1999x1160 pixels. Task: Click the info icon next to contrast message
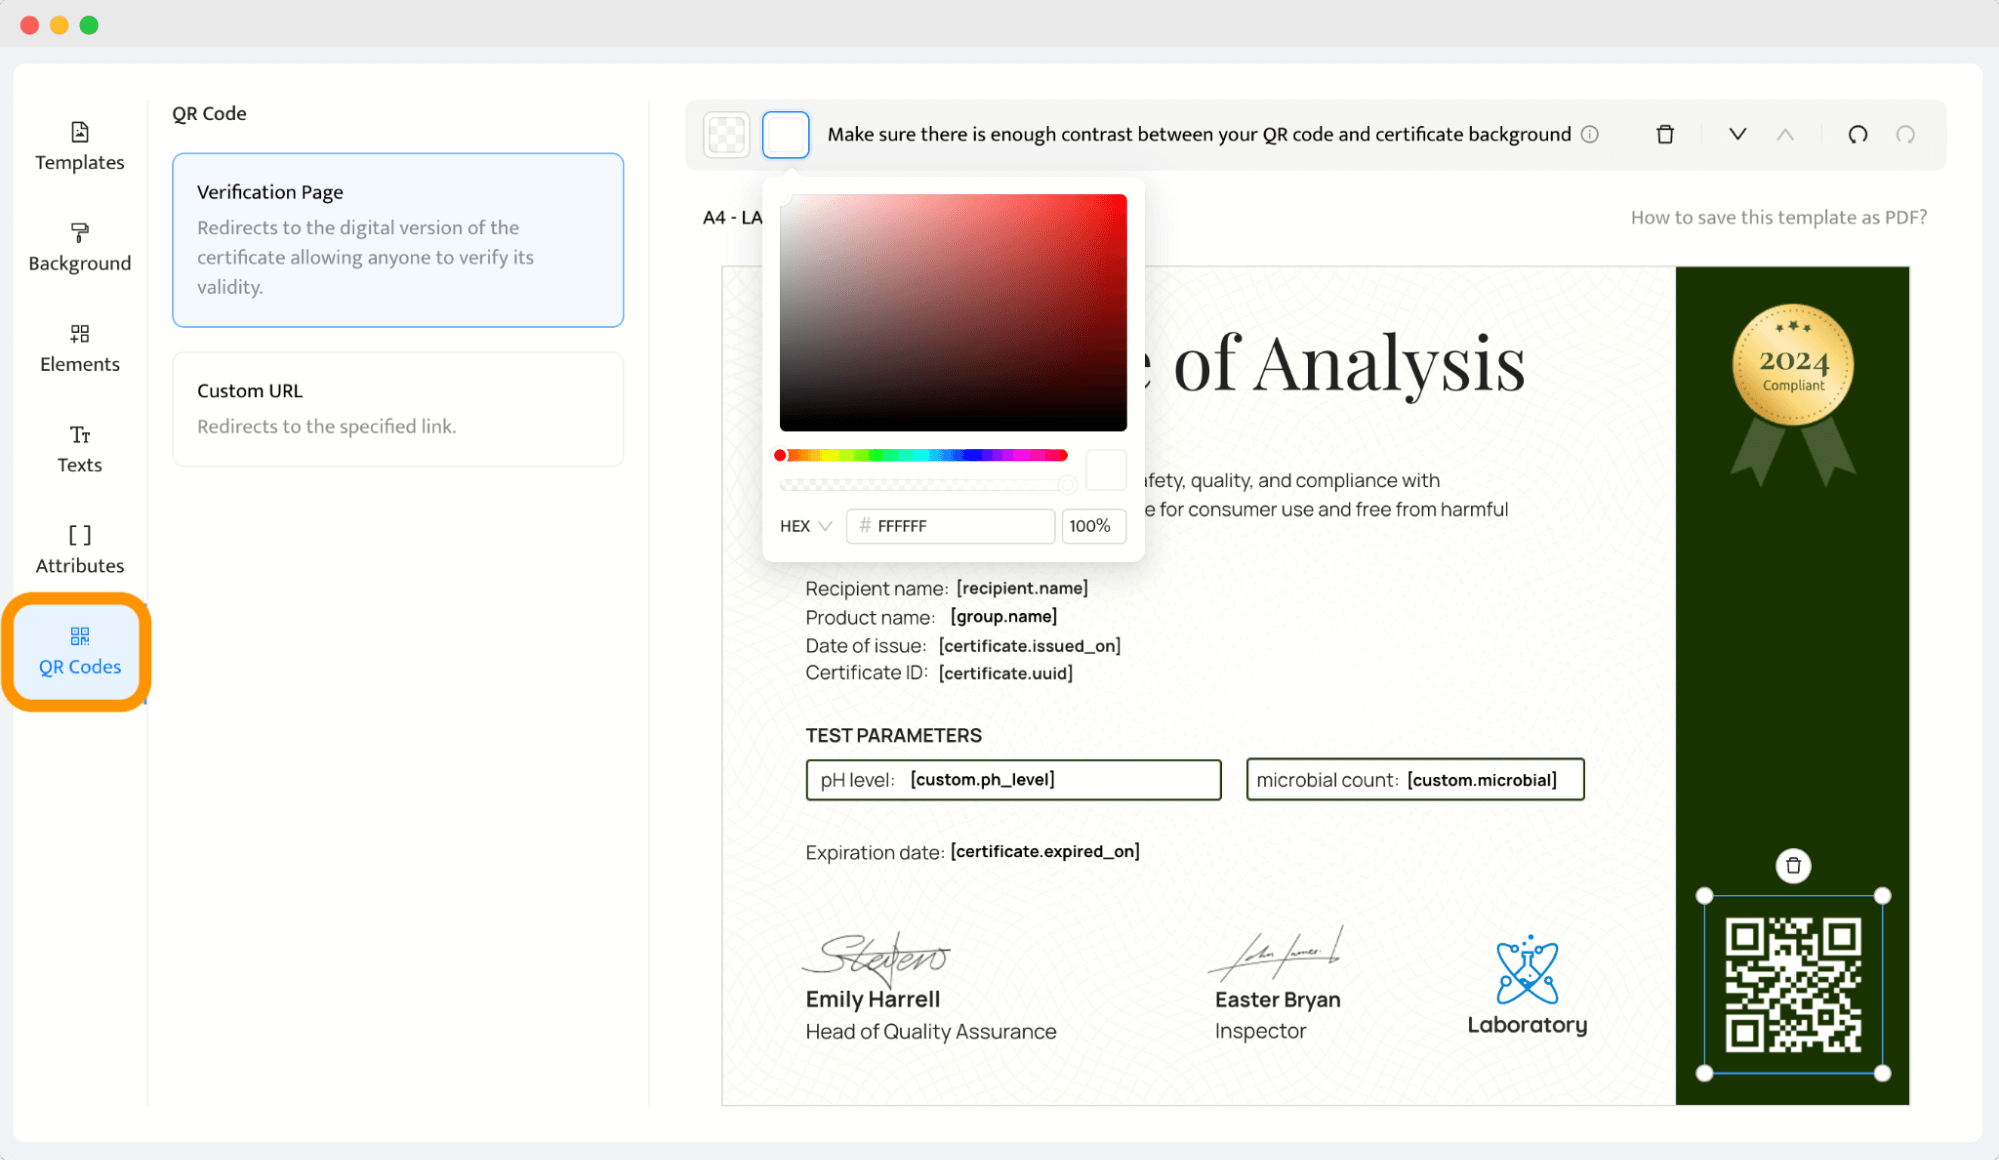(x=1590, y=134)
